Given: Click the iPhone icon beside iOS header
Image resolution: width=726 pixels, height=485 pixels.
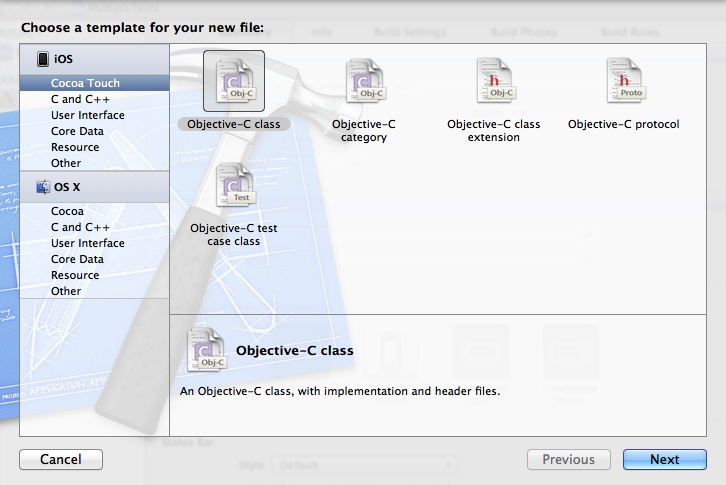Looking at the screenshot, I should tap(42, 60).
